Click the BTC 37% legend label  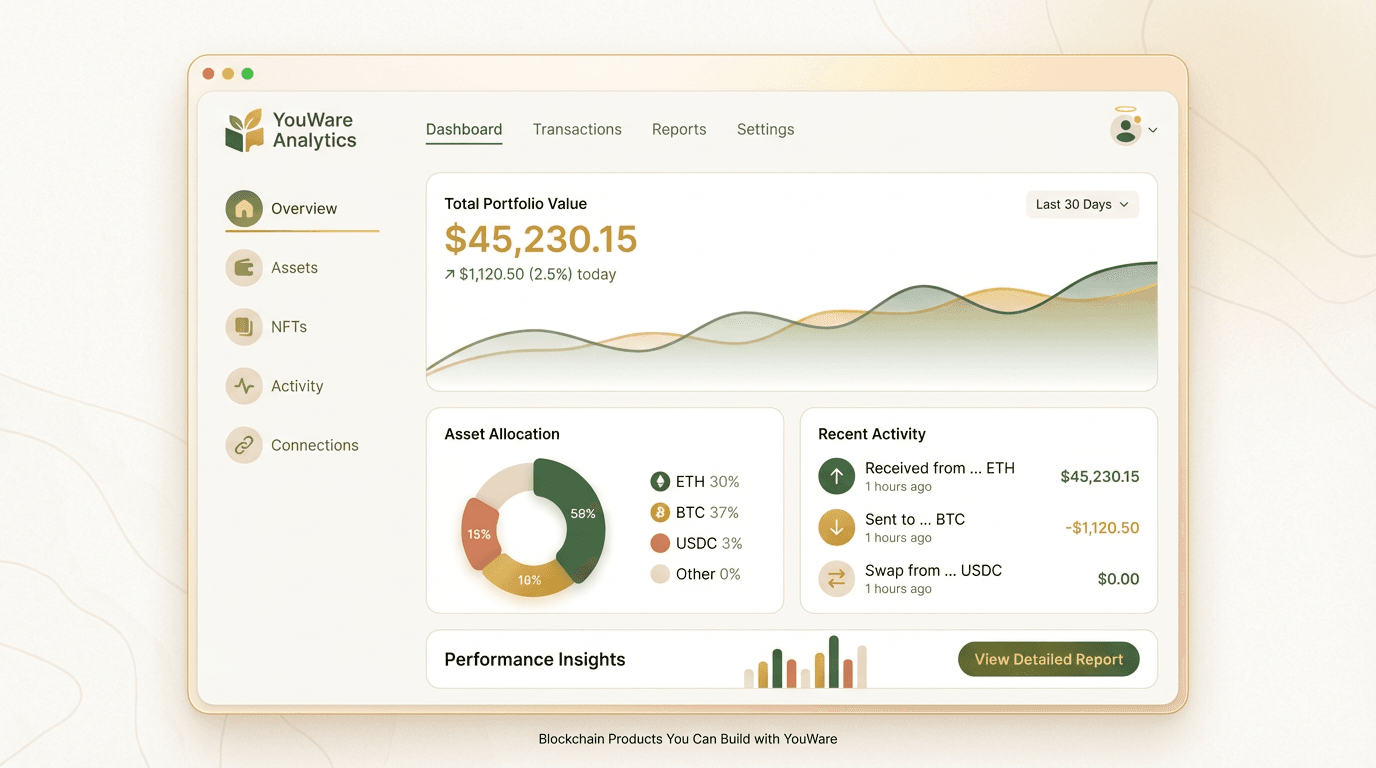707,513
